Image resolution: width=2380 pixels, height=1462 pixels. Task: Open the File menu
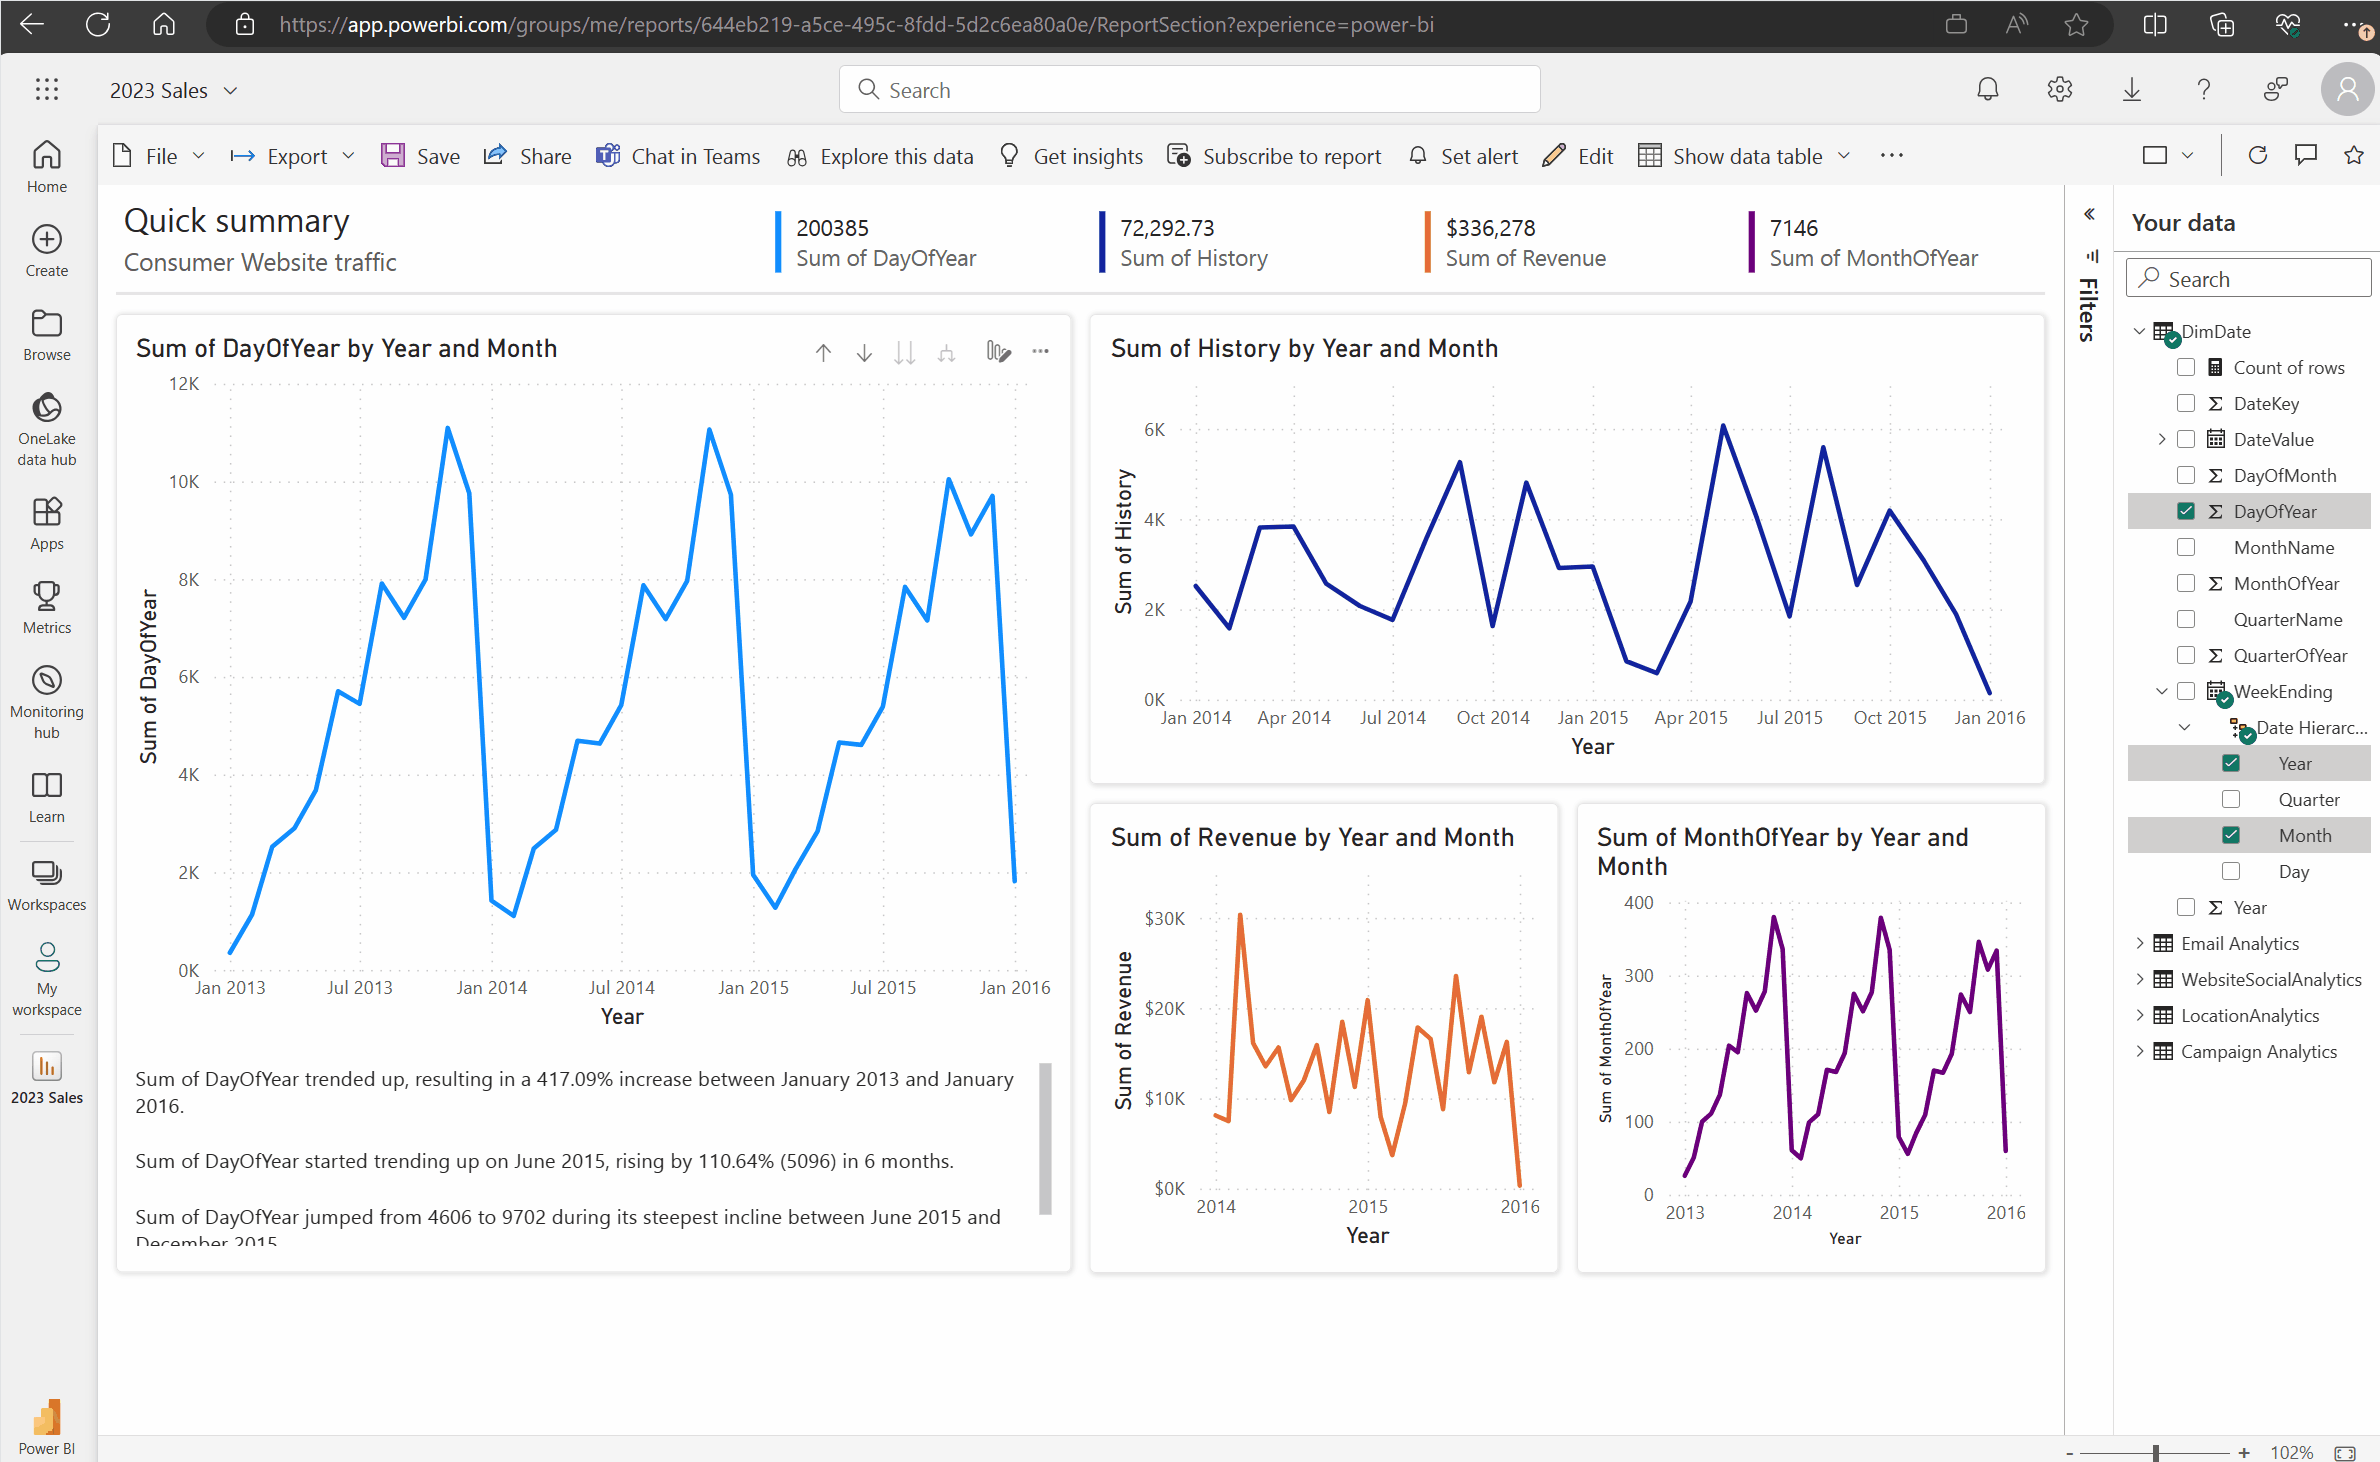pos(160,156)
